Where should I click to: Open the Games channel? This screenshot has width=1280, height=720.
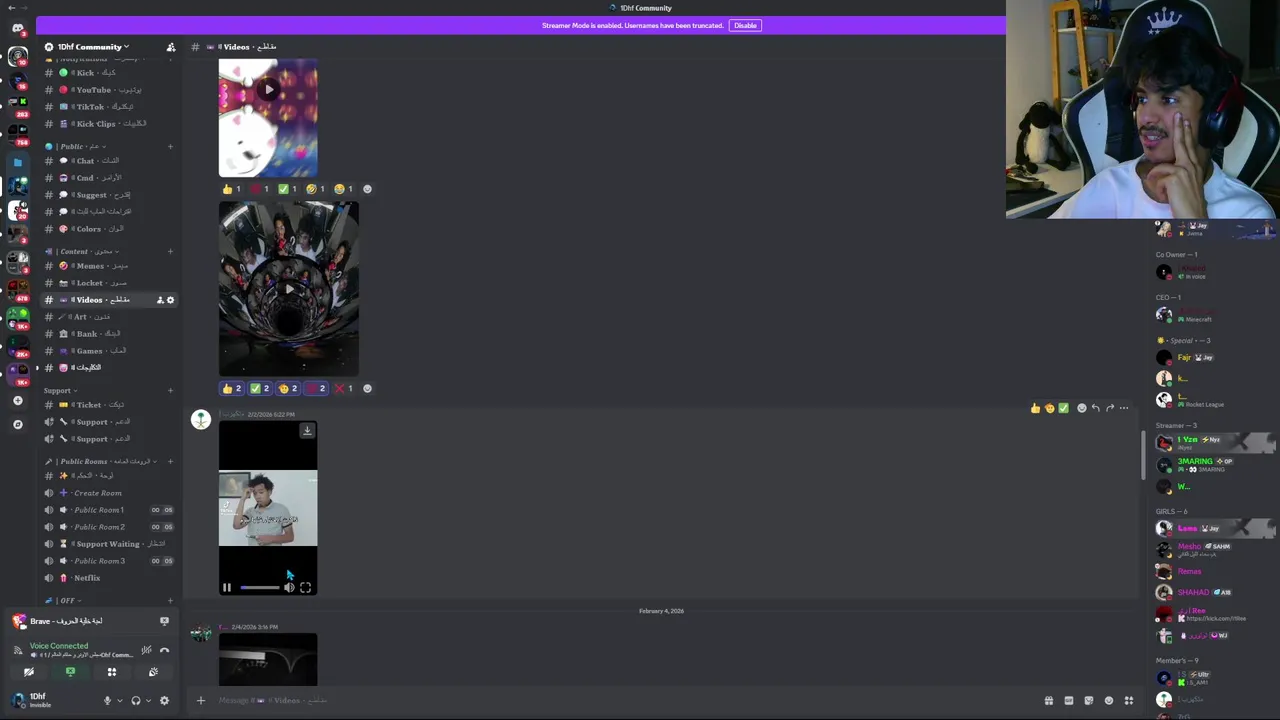tap(110, 351)
